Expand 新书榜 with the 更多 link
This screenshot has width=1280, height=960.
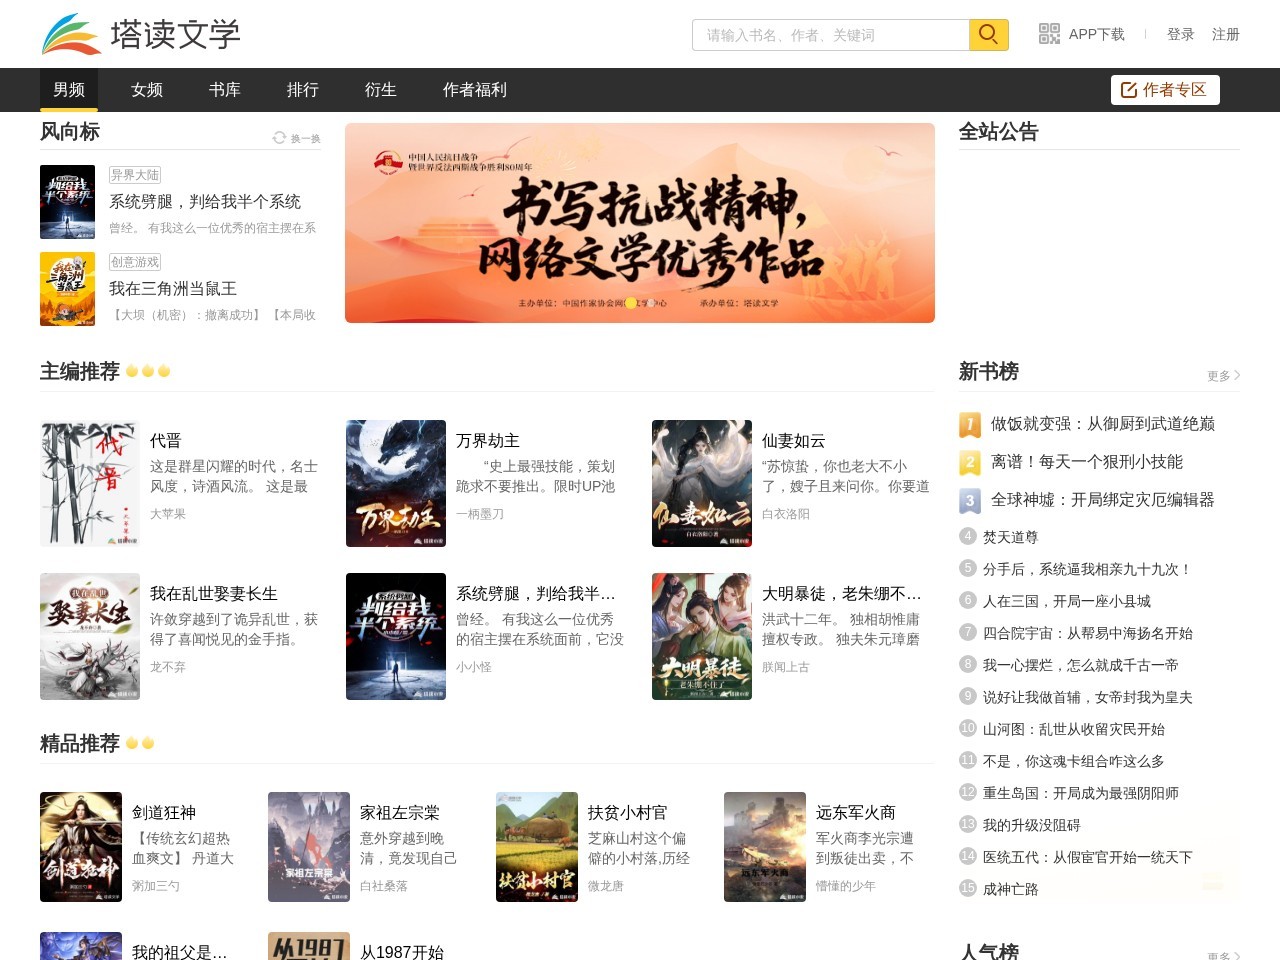click(1223, 376)
